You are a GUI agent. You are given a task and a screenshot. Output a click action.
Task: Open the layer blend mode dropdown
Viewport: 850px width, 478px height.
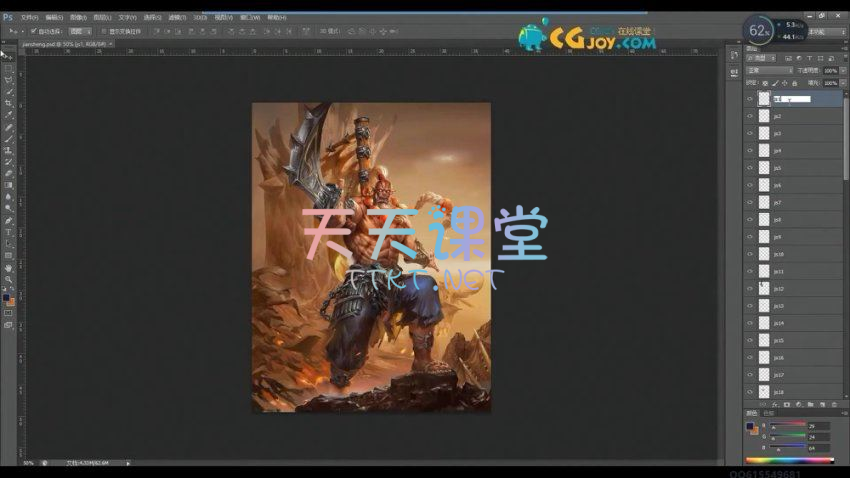[x=770, y=71]
